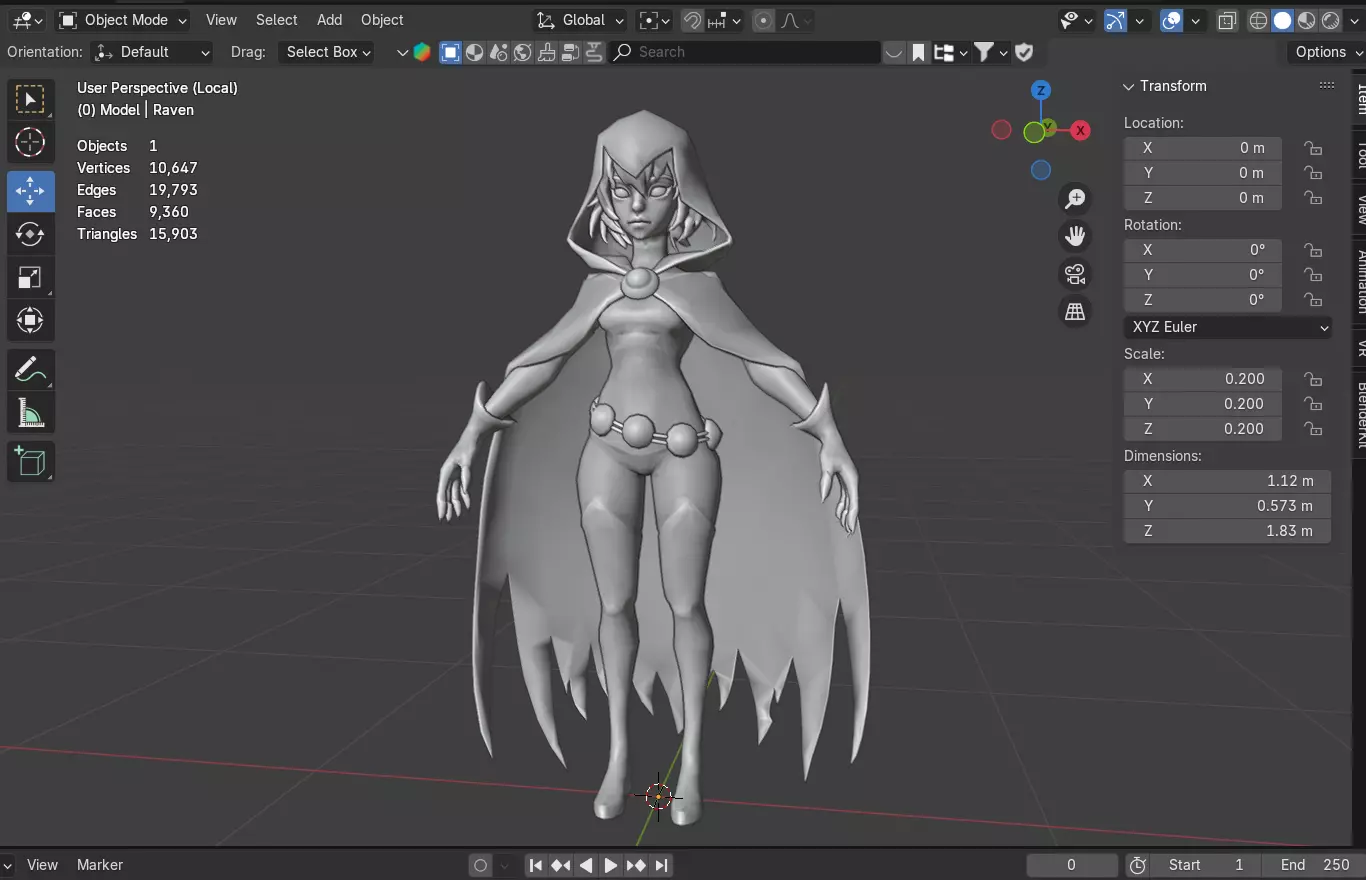Jump to the timeline start frame
1366x880 pixels.
point(536,865)
